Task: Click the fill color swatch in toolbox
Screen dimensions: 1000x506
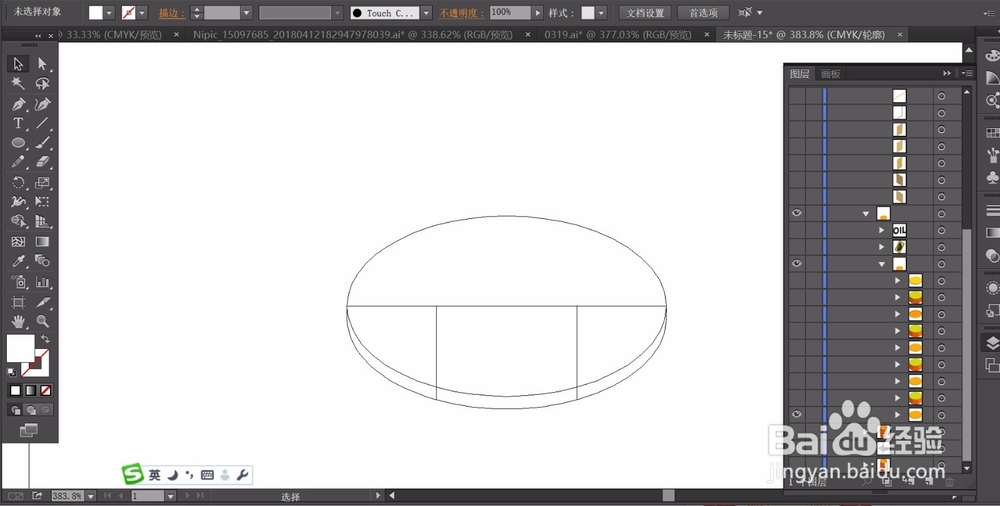Action: coord(20,348)
